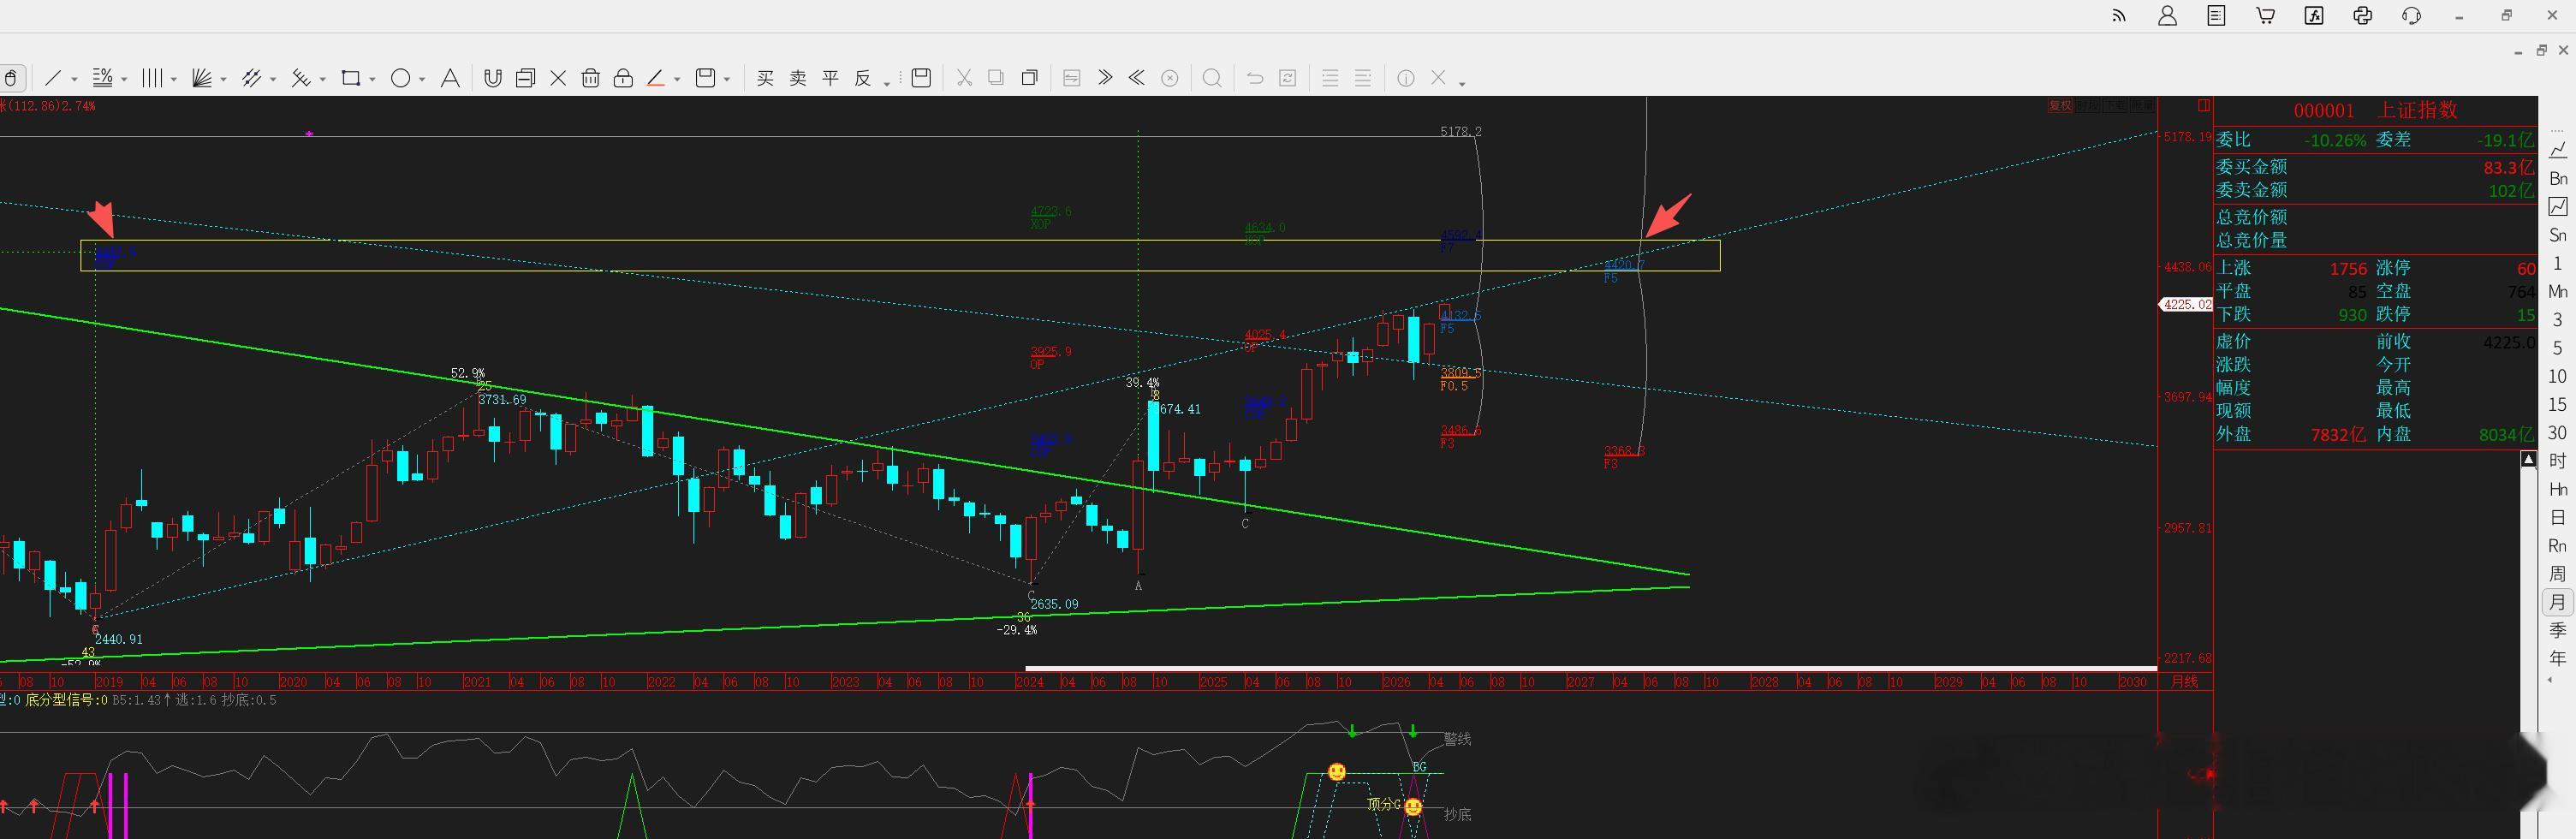The image size is (2576, 839).
Task: Switch to the 30 minute period
Action: click(x=2557, y=432)
